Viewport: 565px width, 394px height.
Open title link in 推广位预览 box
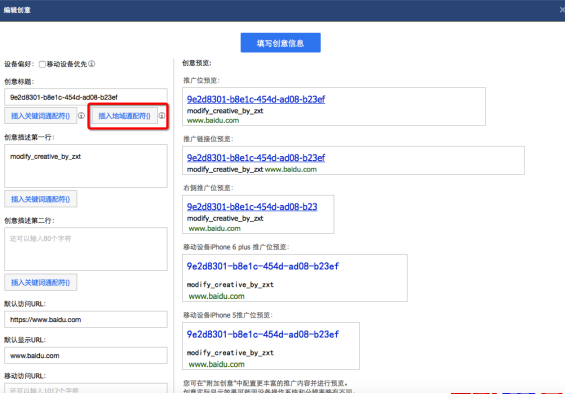pyautogui.click(x=256, y=99)
